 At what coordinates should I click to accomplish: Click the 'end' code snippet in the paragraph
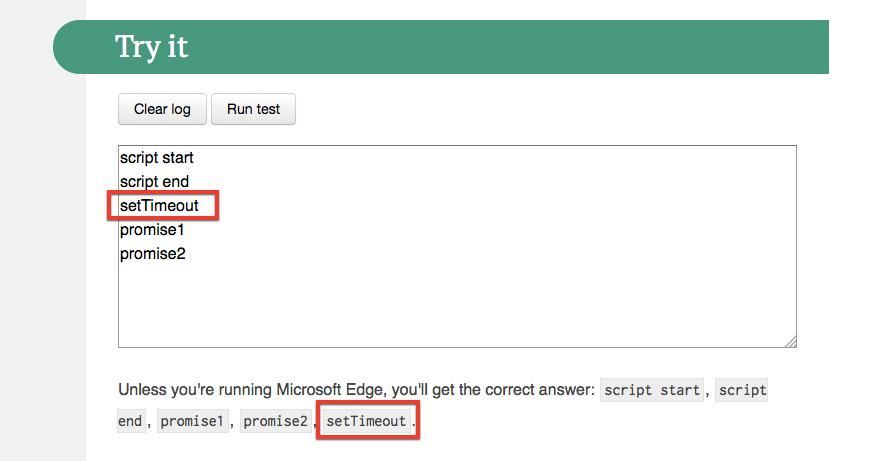click(x=130, y=421)
